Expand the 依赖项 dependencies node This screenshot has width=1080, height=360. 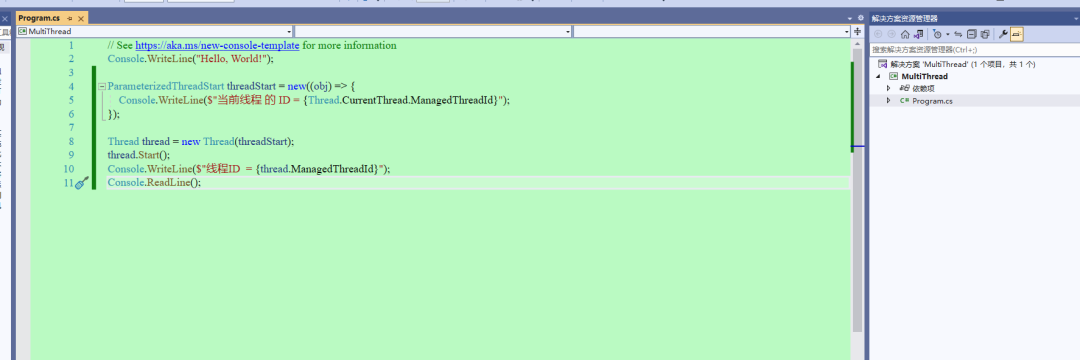[x=889, y=88]
